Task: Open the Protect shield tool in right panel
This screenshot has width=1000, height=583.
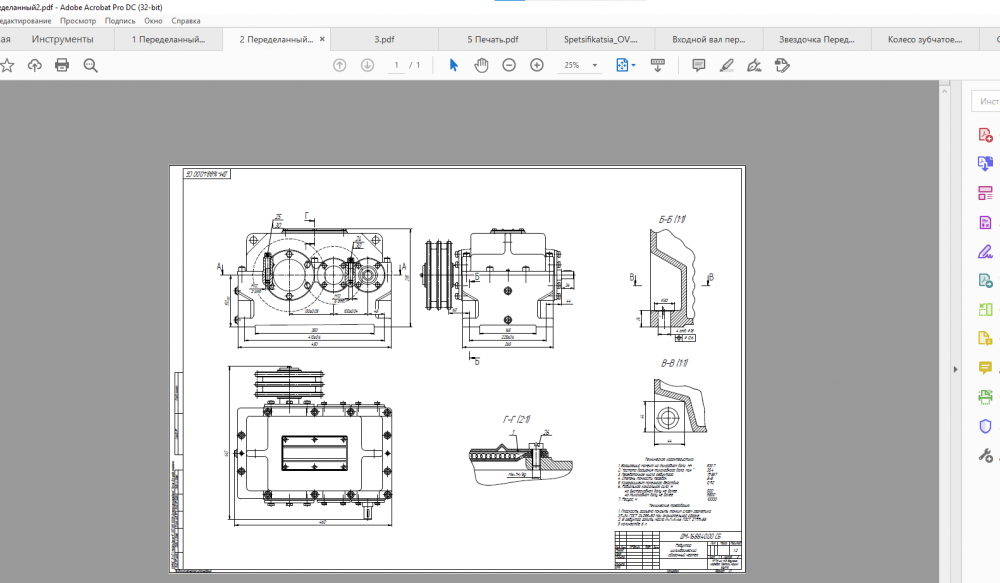Action: point(985,426)
